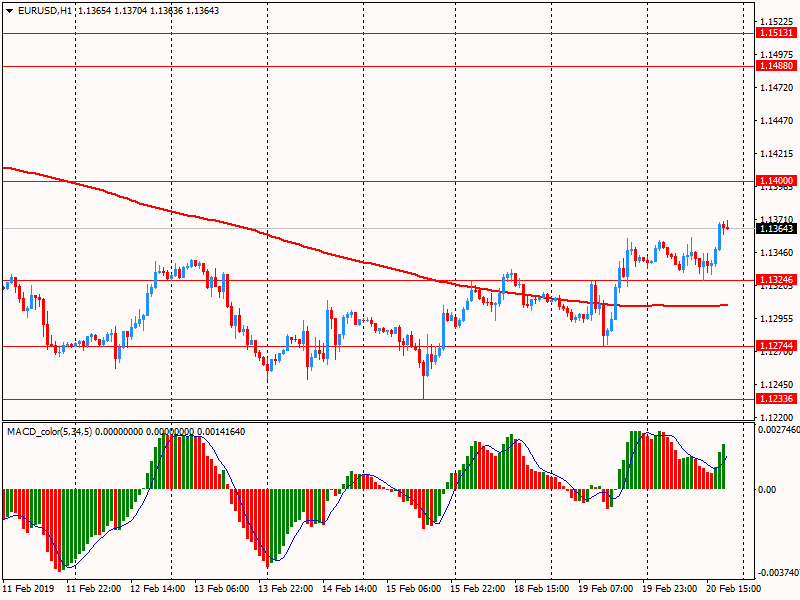This screenshot has height=600, width=800.
Task: Click the 18 Feb 15:00 time label
Action: [x=544, y=589]
